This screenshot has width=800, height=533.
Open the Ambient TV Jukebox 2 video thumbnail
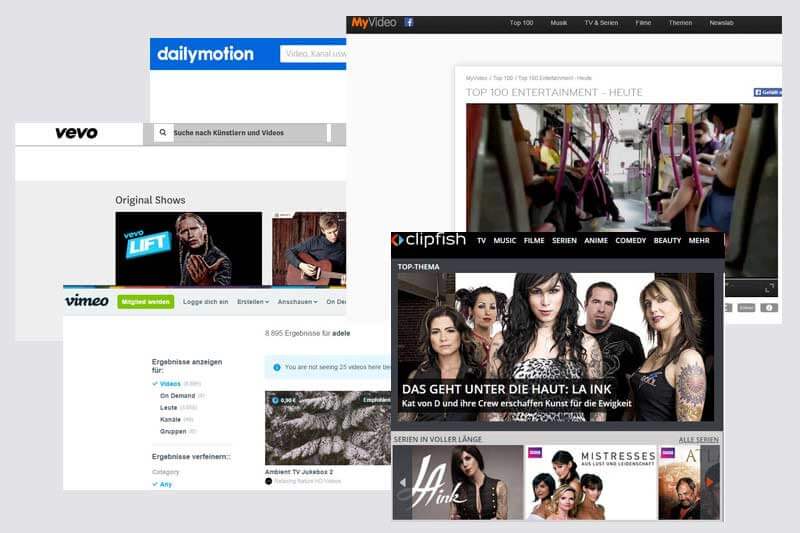click(x=328, y=428)
